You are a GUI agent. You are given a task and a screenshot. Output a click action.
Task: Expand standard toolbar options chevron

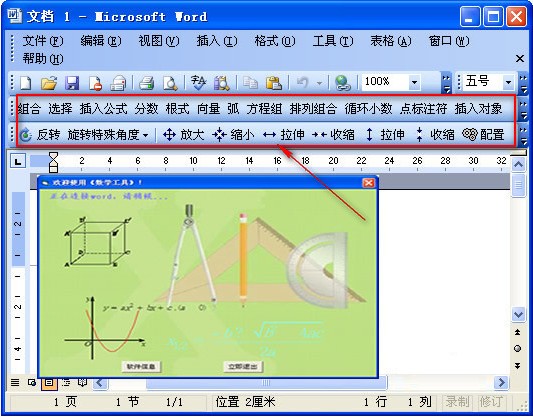446,83
